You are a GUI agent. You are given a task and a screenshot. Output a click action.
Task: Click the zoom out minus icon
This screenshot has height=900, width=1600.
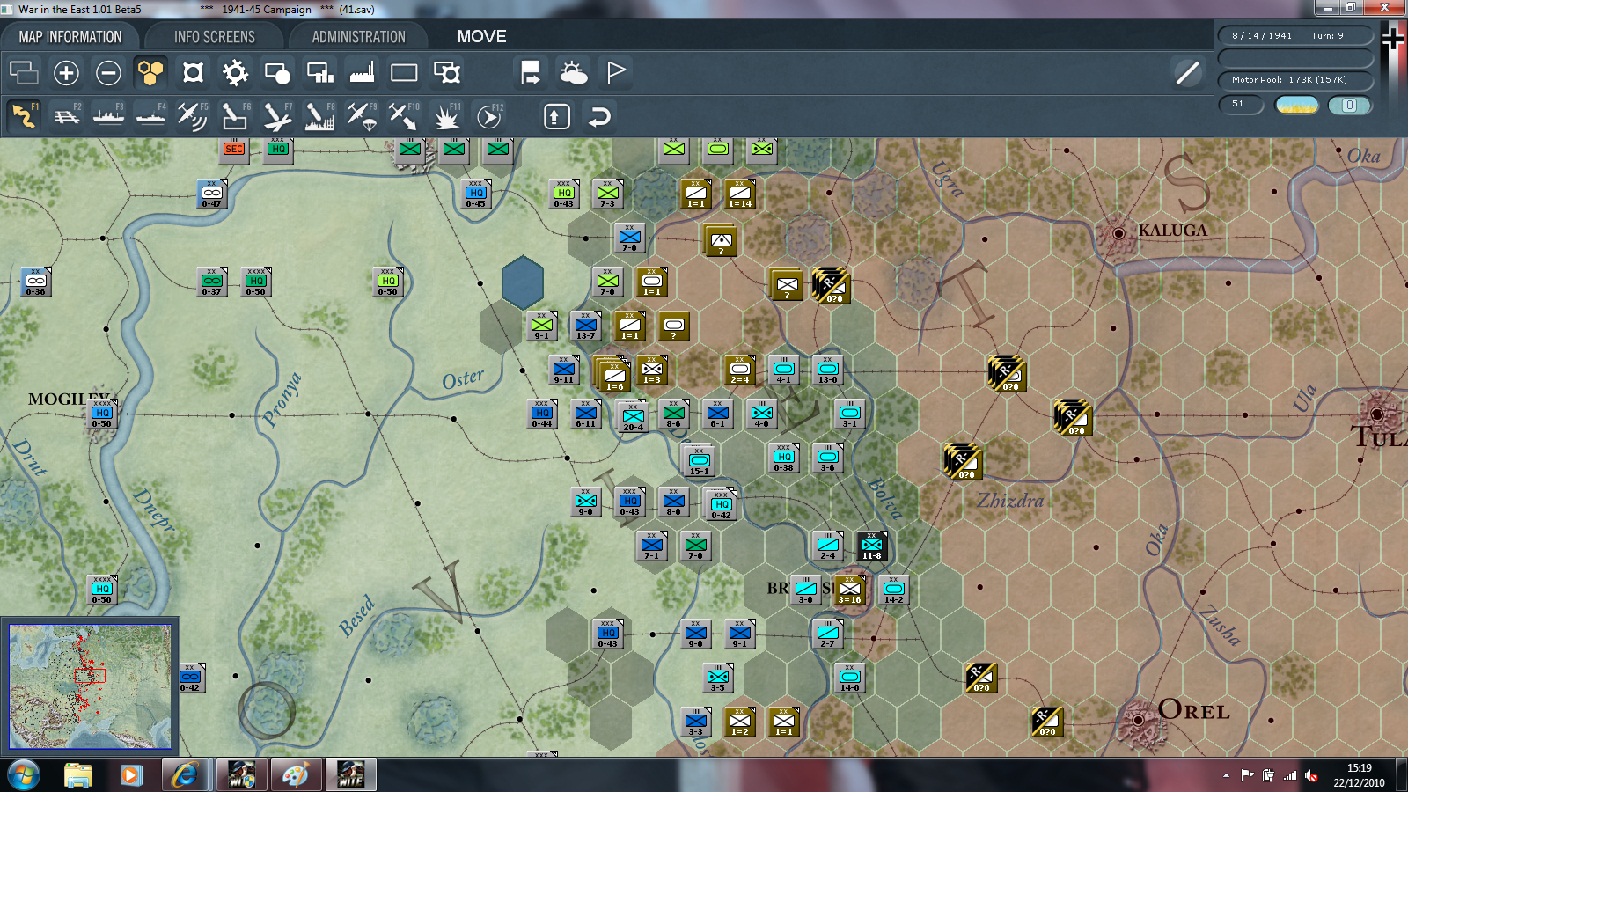[108, 73]
